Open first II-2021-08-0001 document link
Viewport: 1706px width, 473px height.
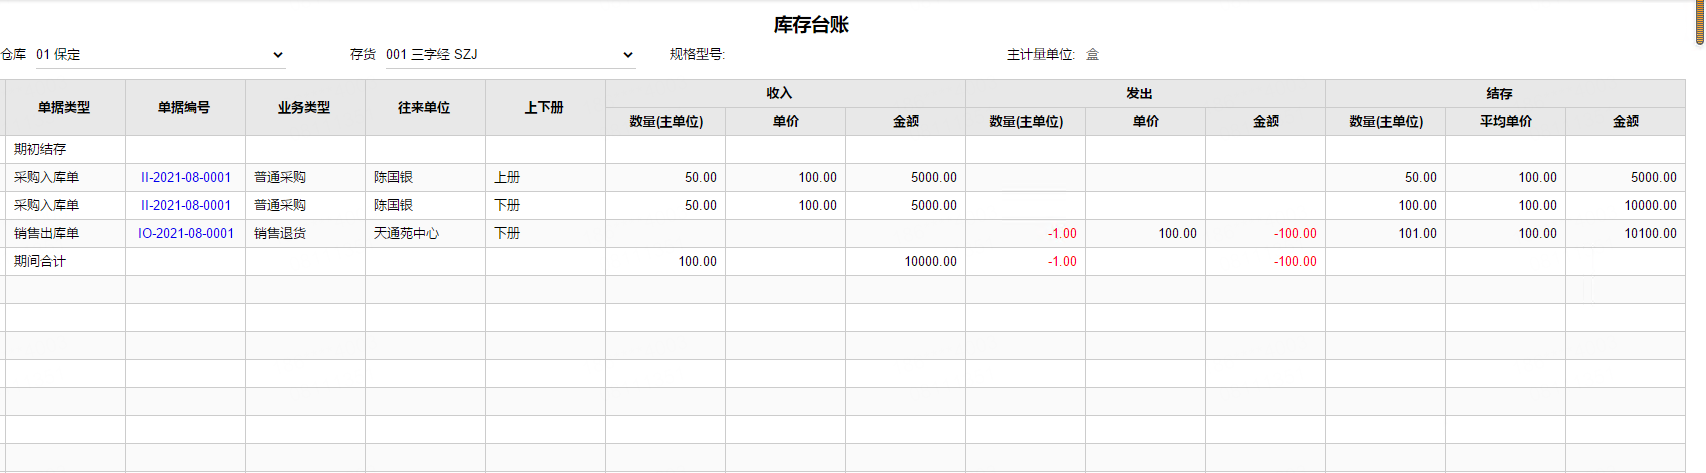click(186, 177)
